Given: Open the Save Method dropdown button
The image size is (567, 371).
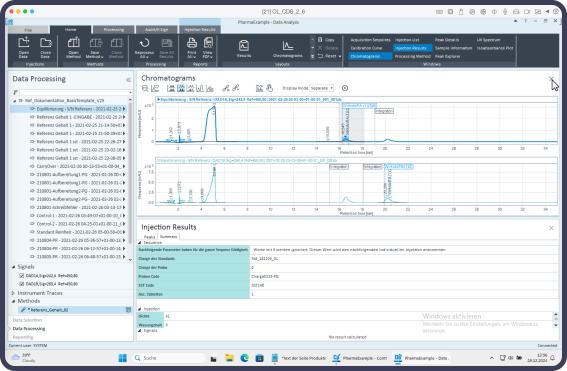Looking at the screenshot, I should 95,47.
